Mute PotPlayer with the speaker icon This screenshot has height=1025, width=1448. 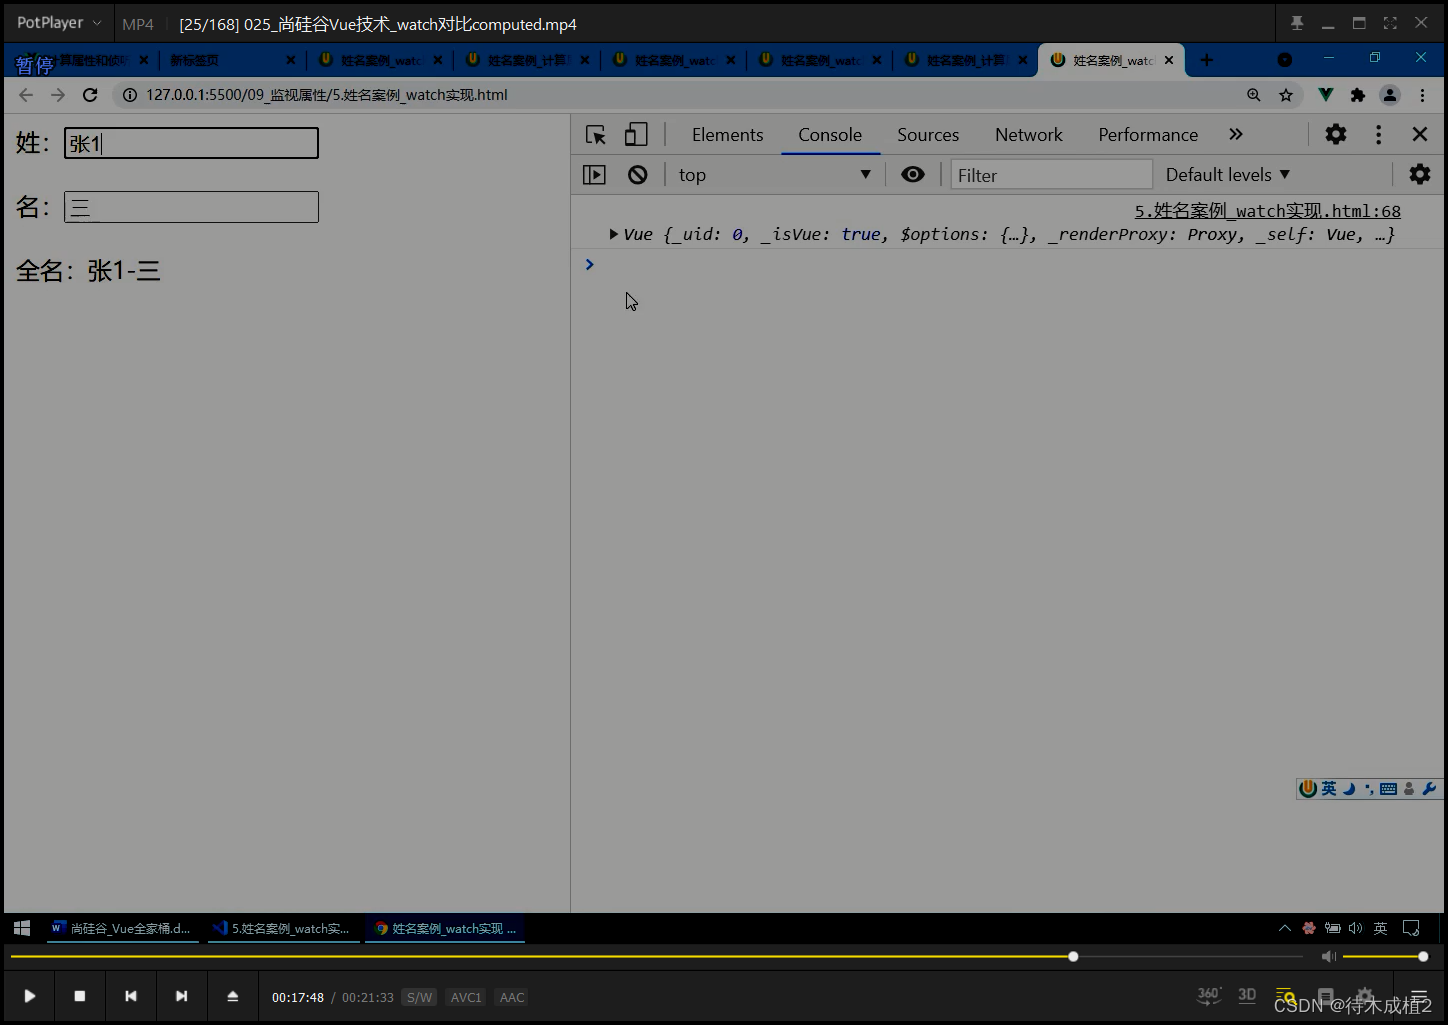(x=1329, y=957)
